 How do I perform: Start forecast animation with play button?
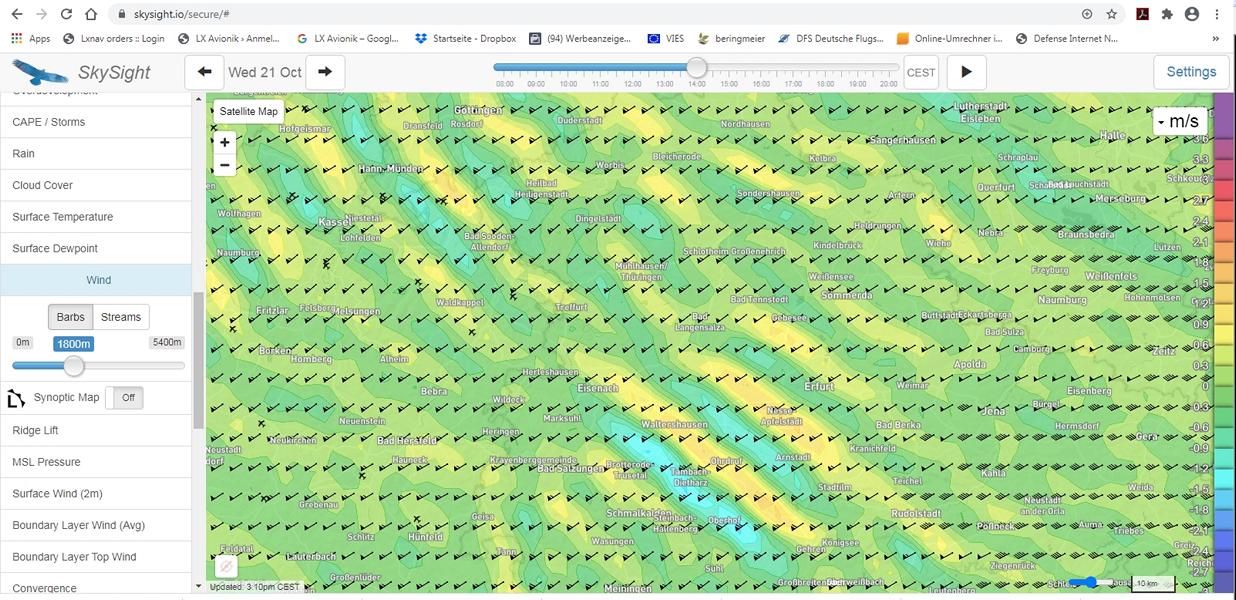pyautogui.click(x=966, y=72)
